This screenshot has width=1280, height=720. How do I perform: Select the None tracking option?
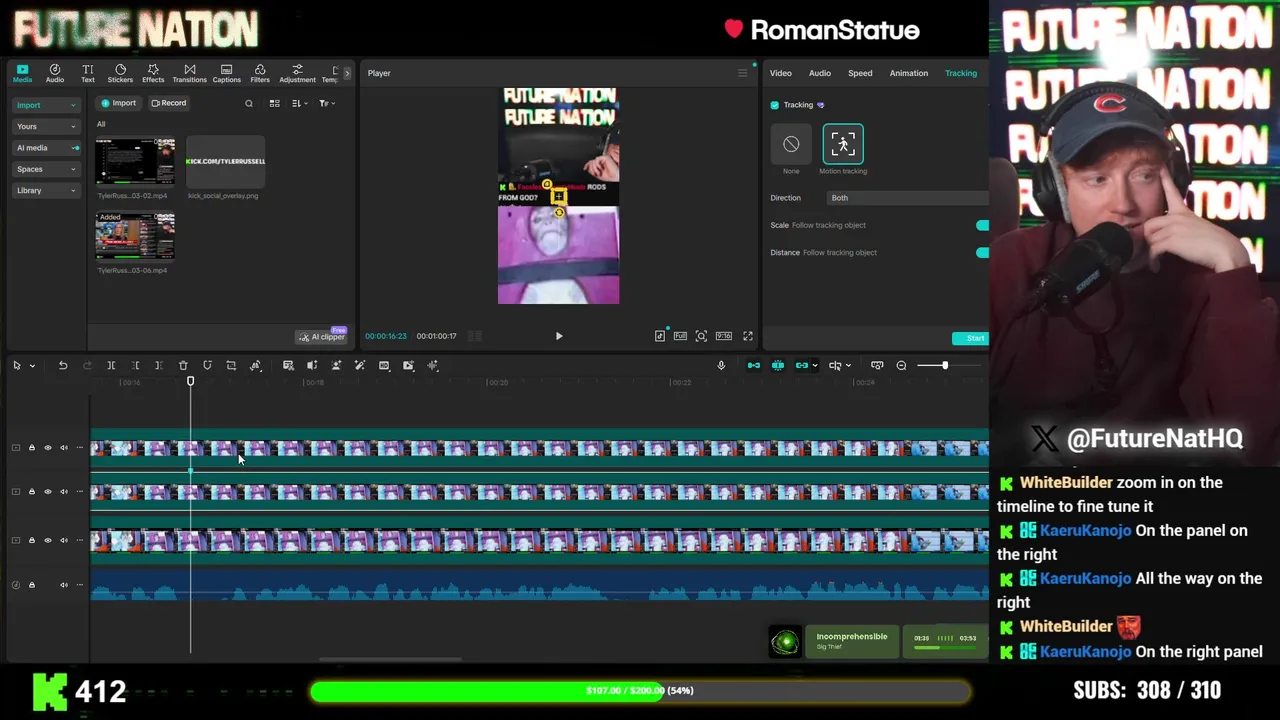pyautogui.click(x=791, y=144)
